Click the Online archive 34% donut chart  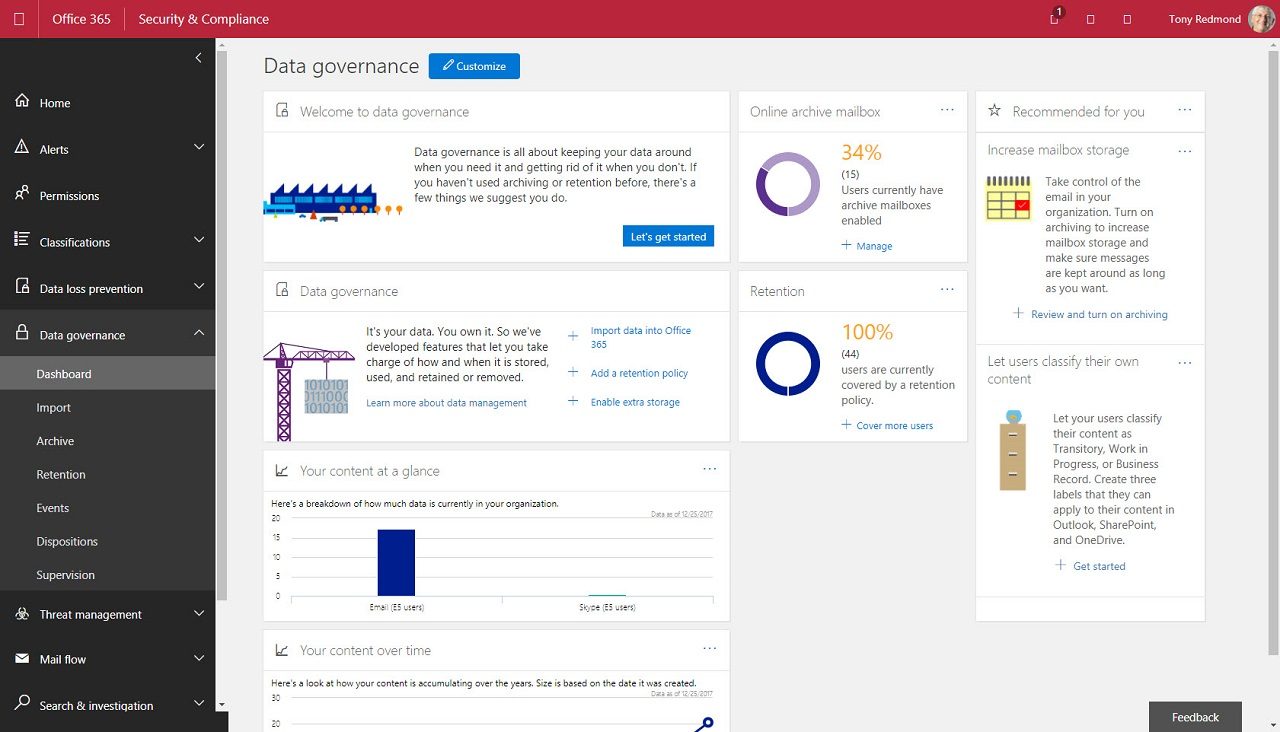click(788, 184)
